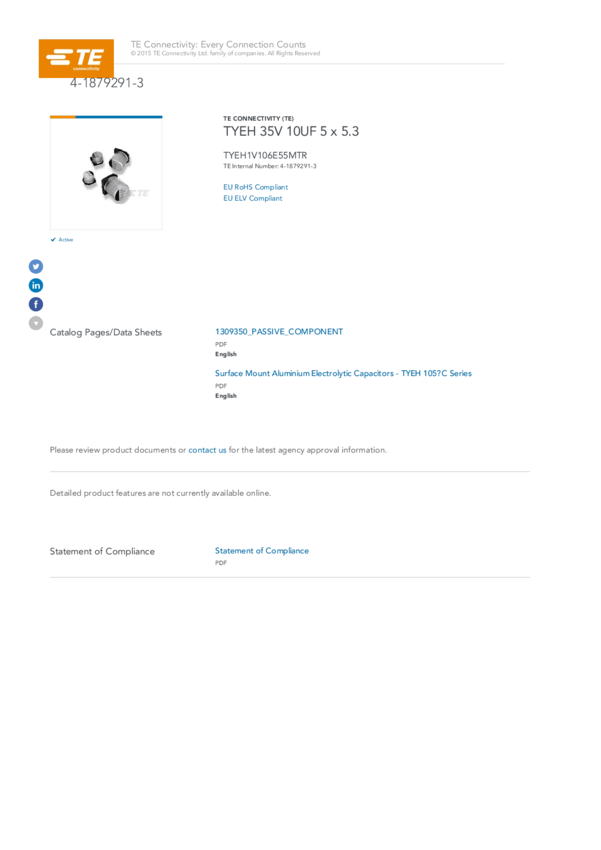
Task: Click TE Internal Number 4-1879291-3 text
Action: 270,166
